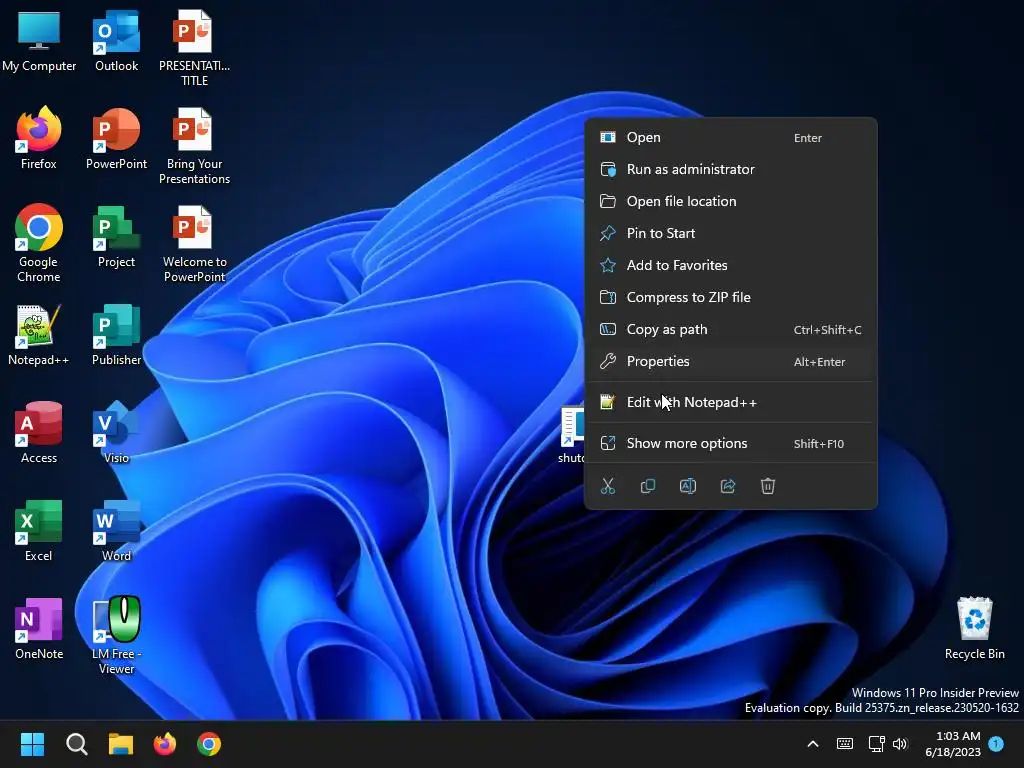Open My Computer desktop icon

point(39,40)
